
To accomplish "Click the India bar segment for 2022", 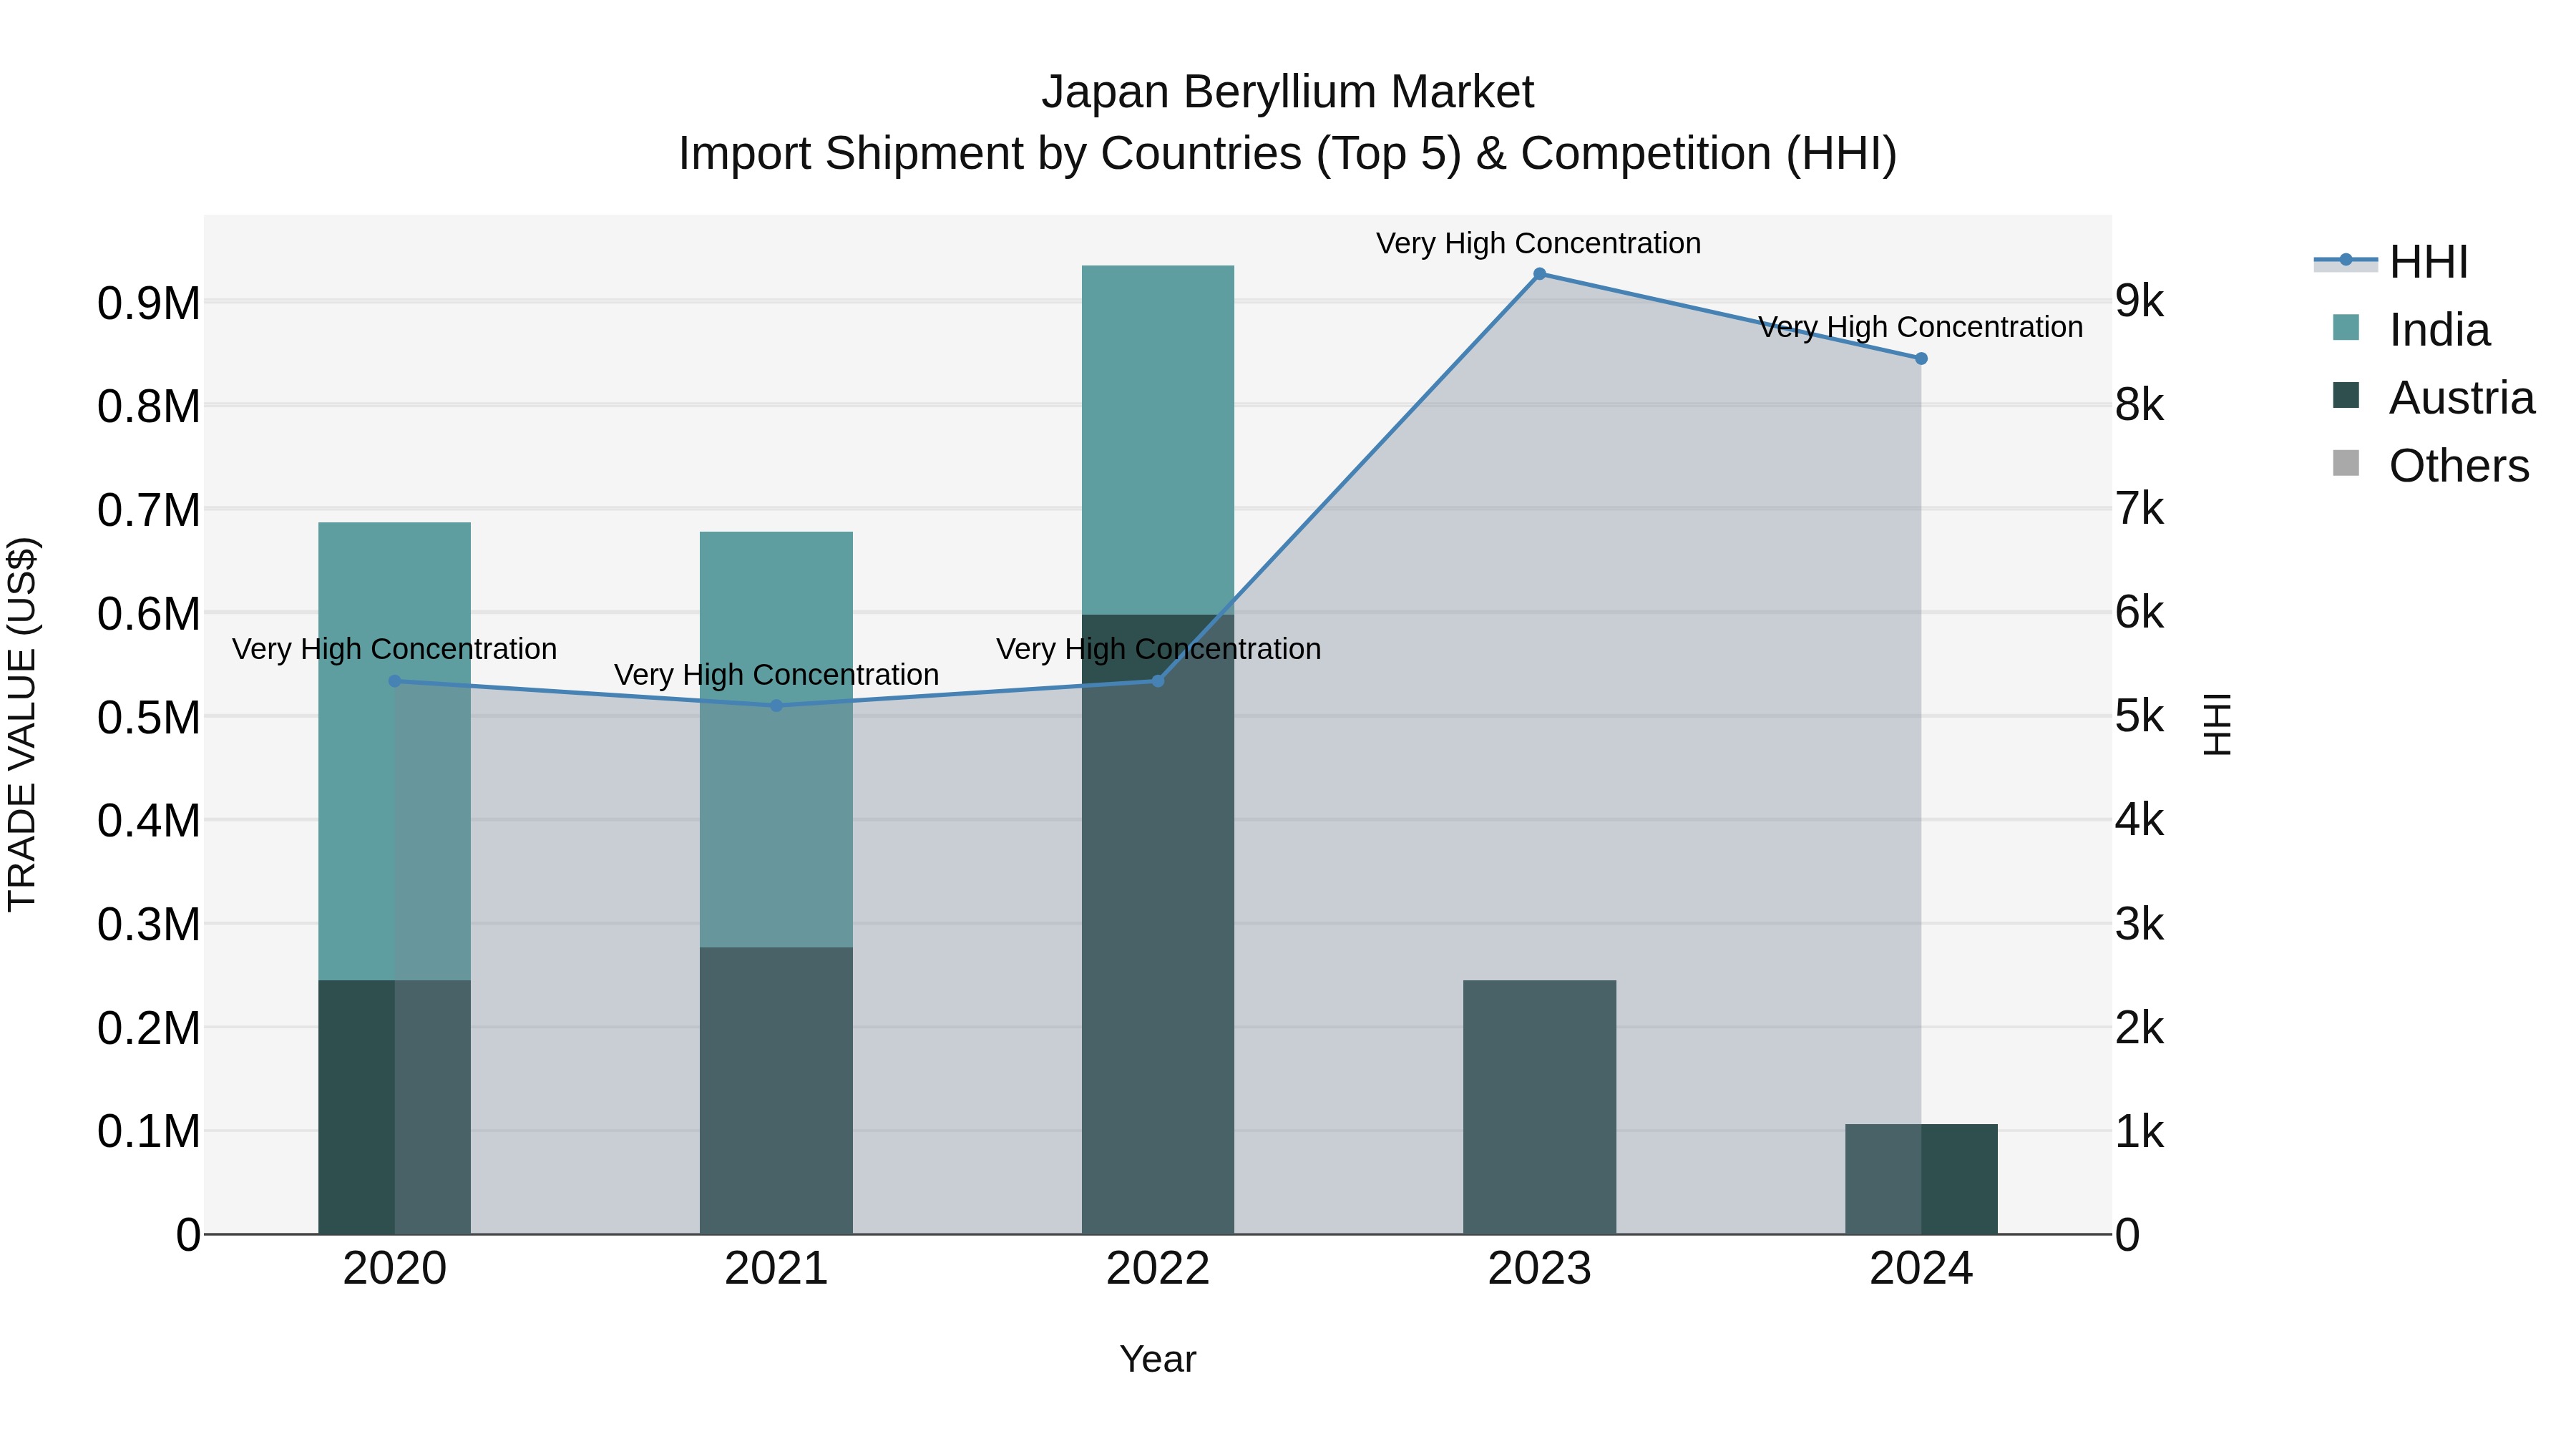I will pos(1158,440).
